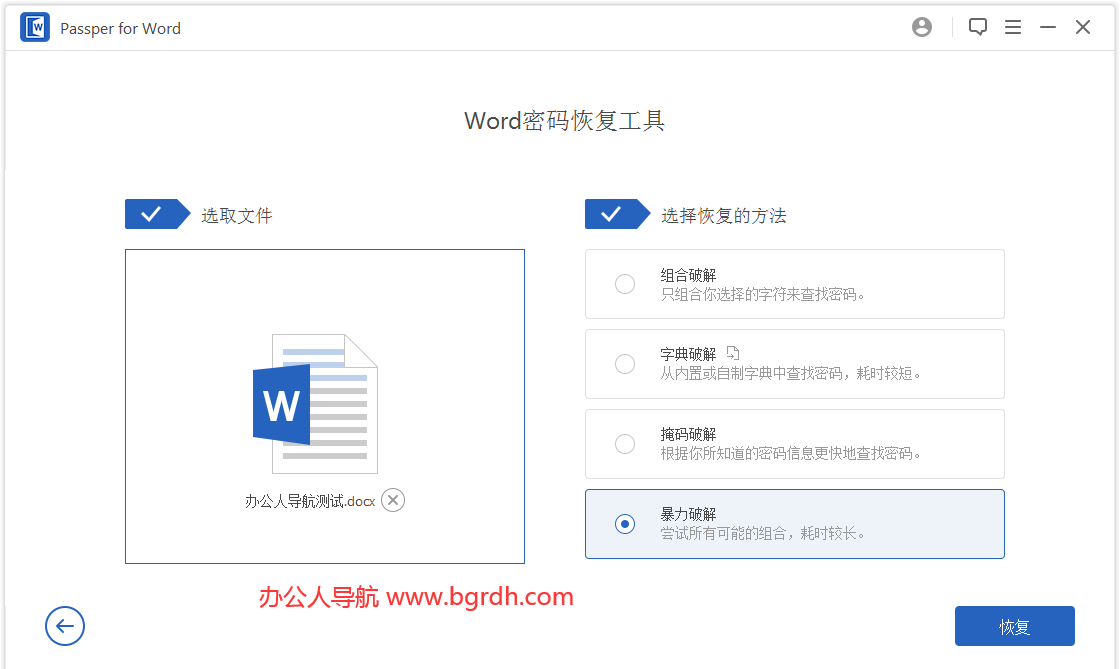The image size is (1120, 669).
Task: Open the user account icon
Action: point(921,27)
